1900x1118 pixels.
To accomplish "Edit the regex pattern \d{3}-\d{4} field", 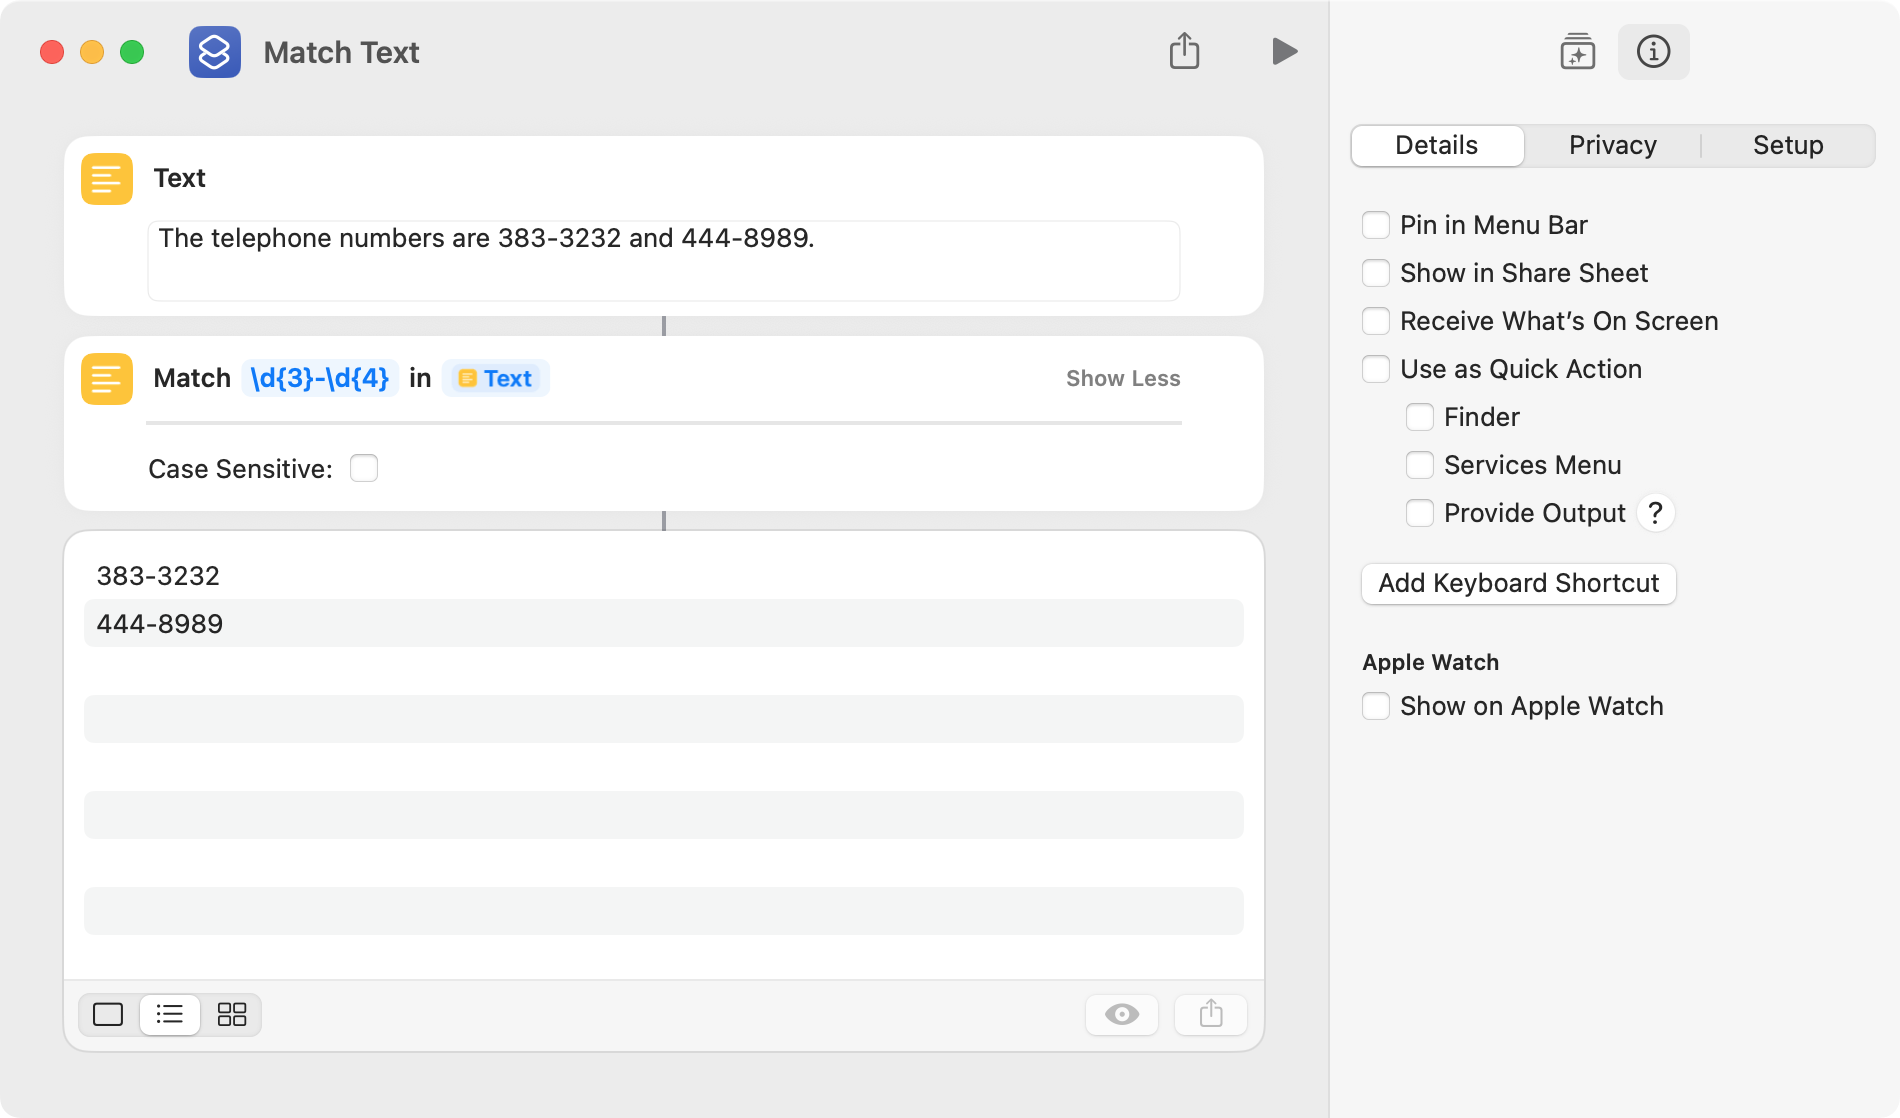I will point(320,378).
